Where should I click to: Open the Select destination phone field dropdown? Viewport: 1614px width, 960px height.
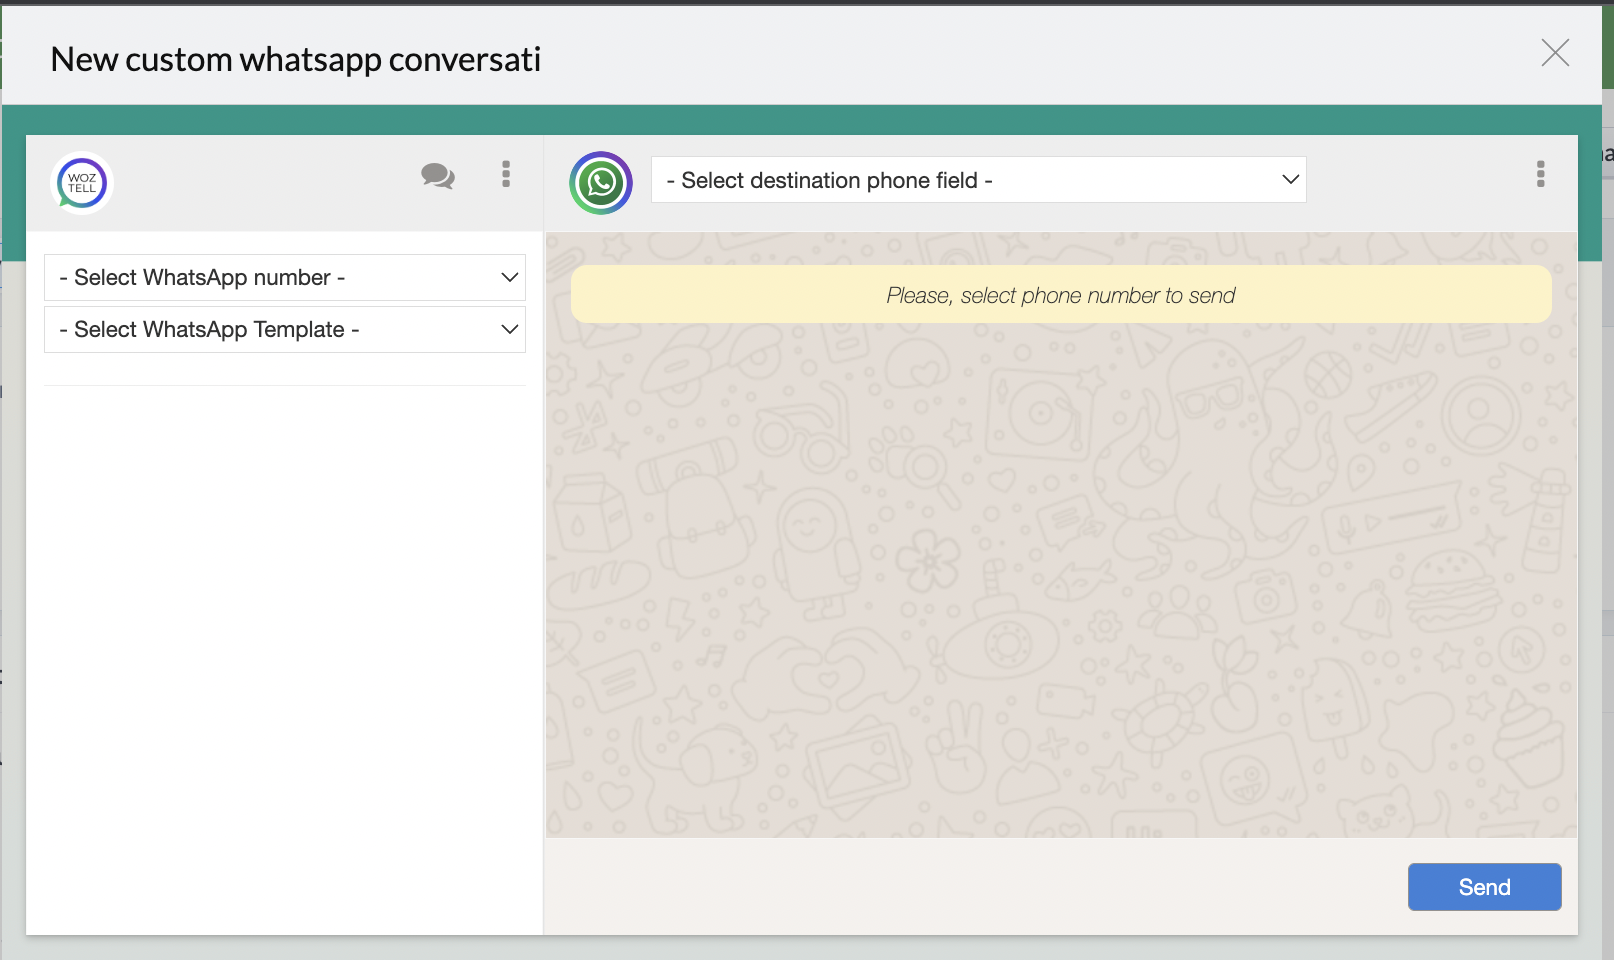pos(979,180)
